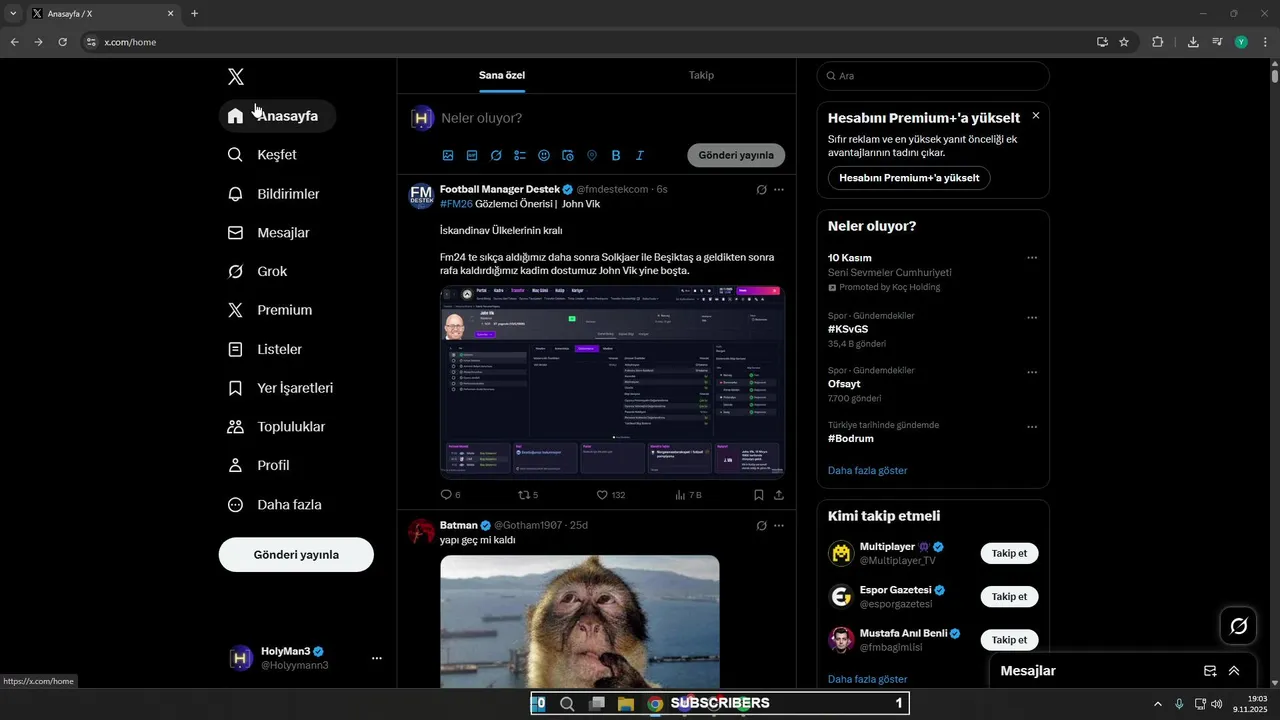Open the monkey image in Batman post
Screen dimensions: 1280x720
point(580,621)
